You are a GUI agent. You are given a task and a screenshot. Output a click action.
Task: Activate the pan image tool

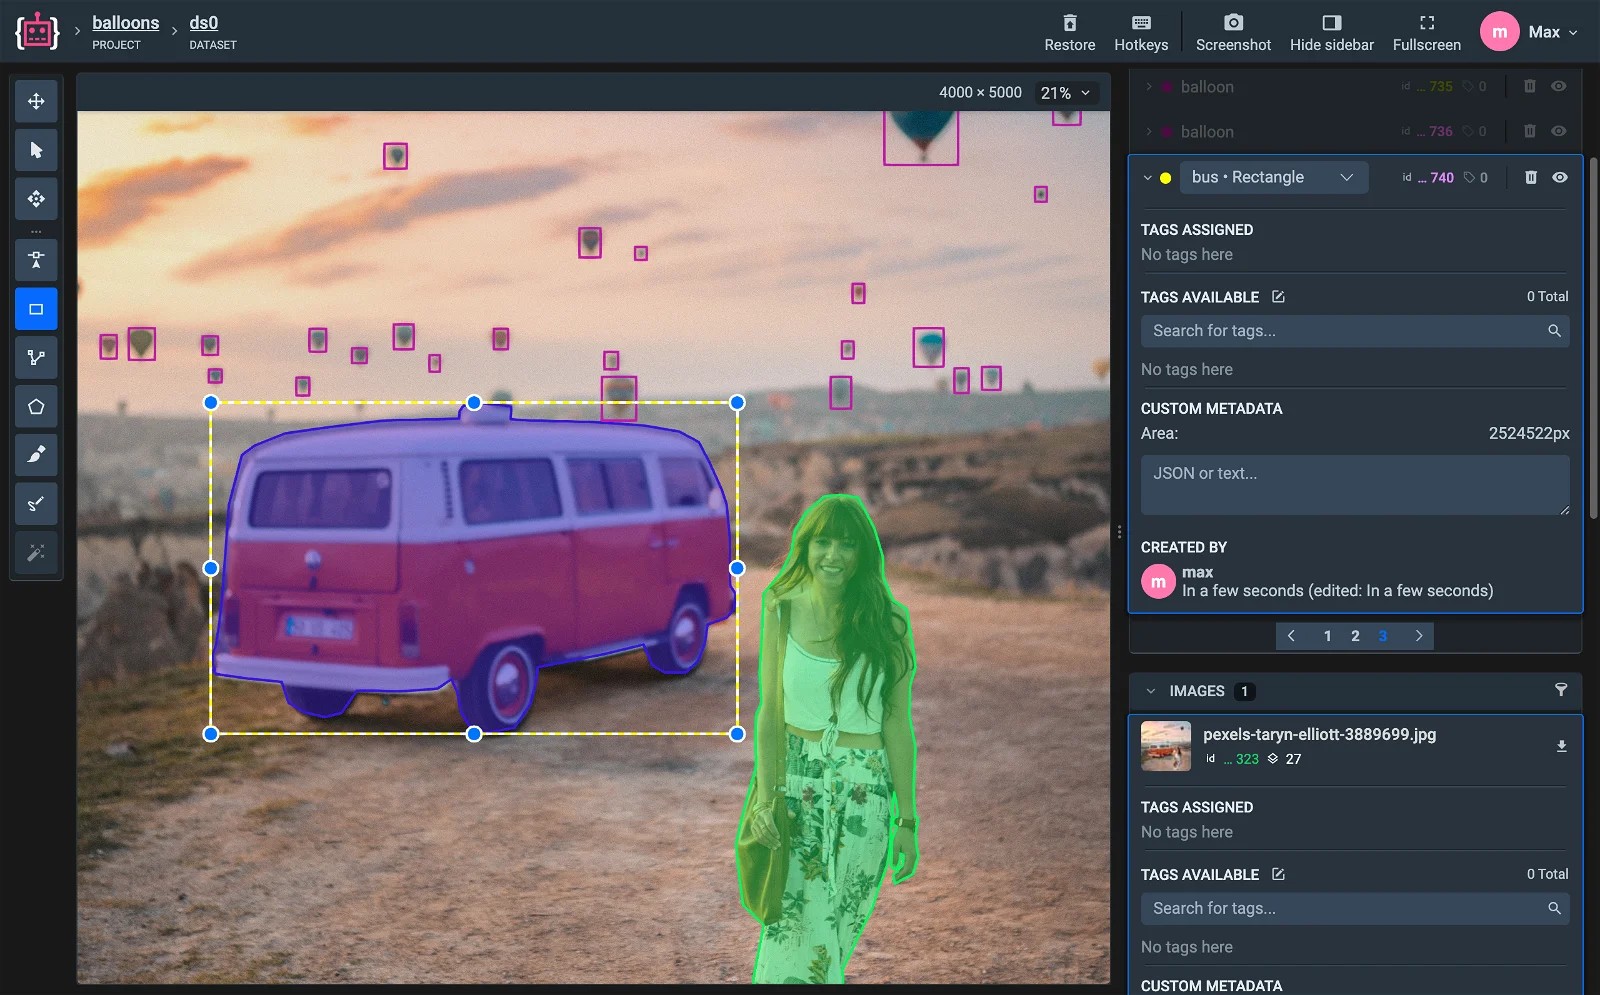pos(36,101)
